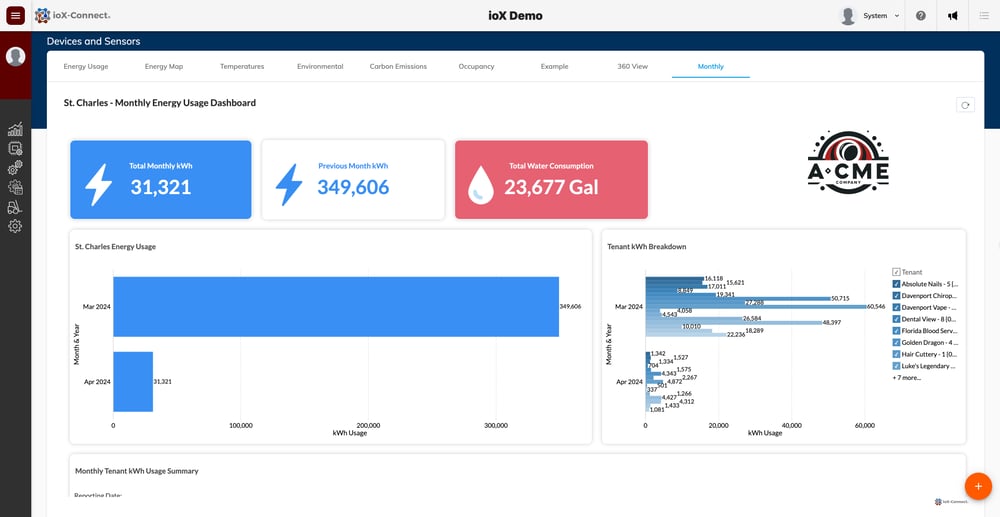Switch to the 360 View tab
The image size is (1000, 517).
pyautogui.click(x=633, y=66)
